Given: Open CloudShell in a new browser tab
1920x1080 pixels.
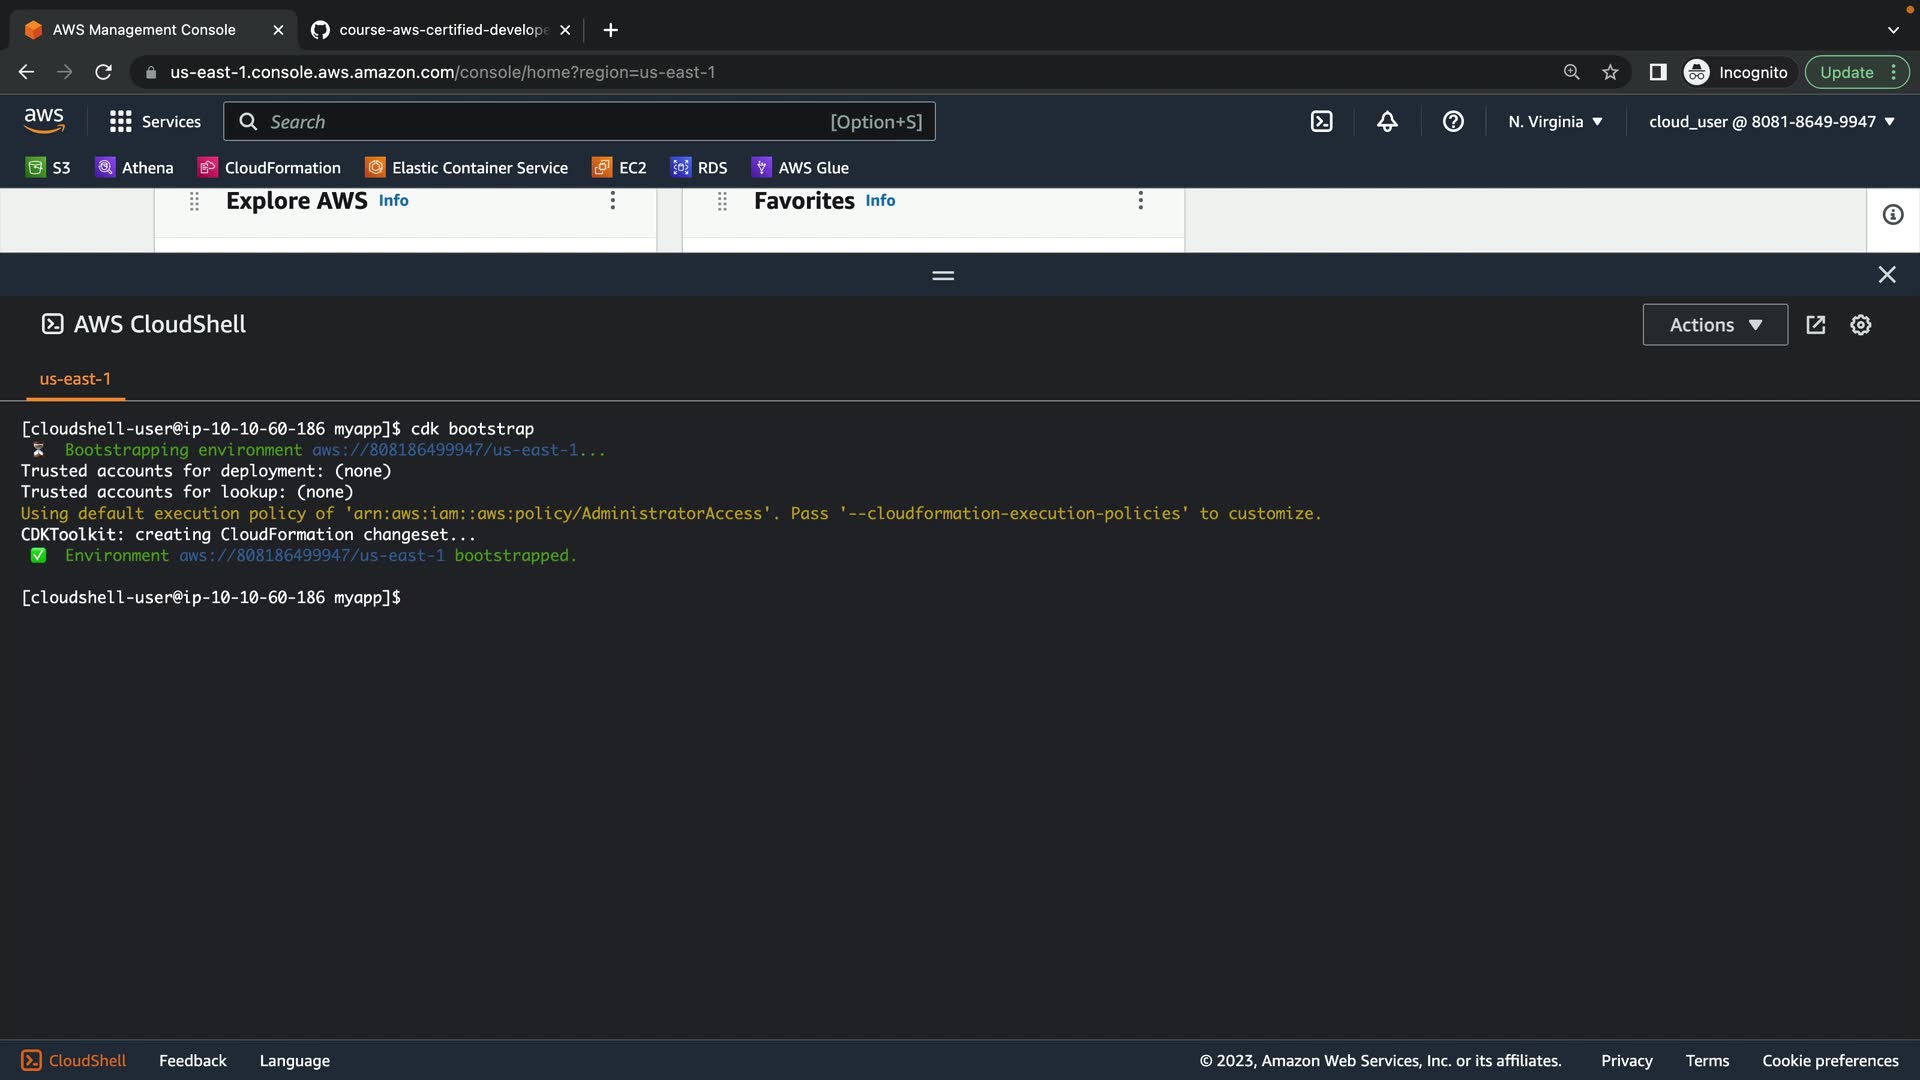Looking at the screenshot, I should point(1816,325).
